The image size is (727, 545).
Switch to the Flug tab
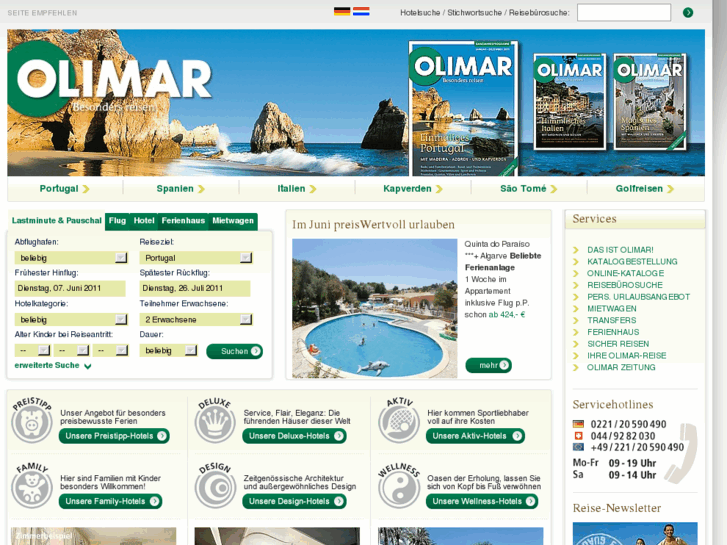pos(117,221)
